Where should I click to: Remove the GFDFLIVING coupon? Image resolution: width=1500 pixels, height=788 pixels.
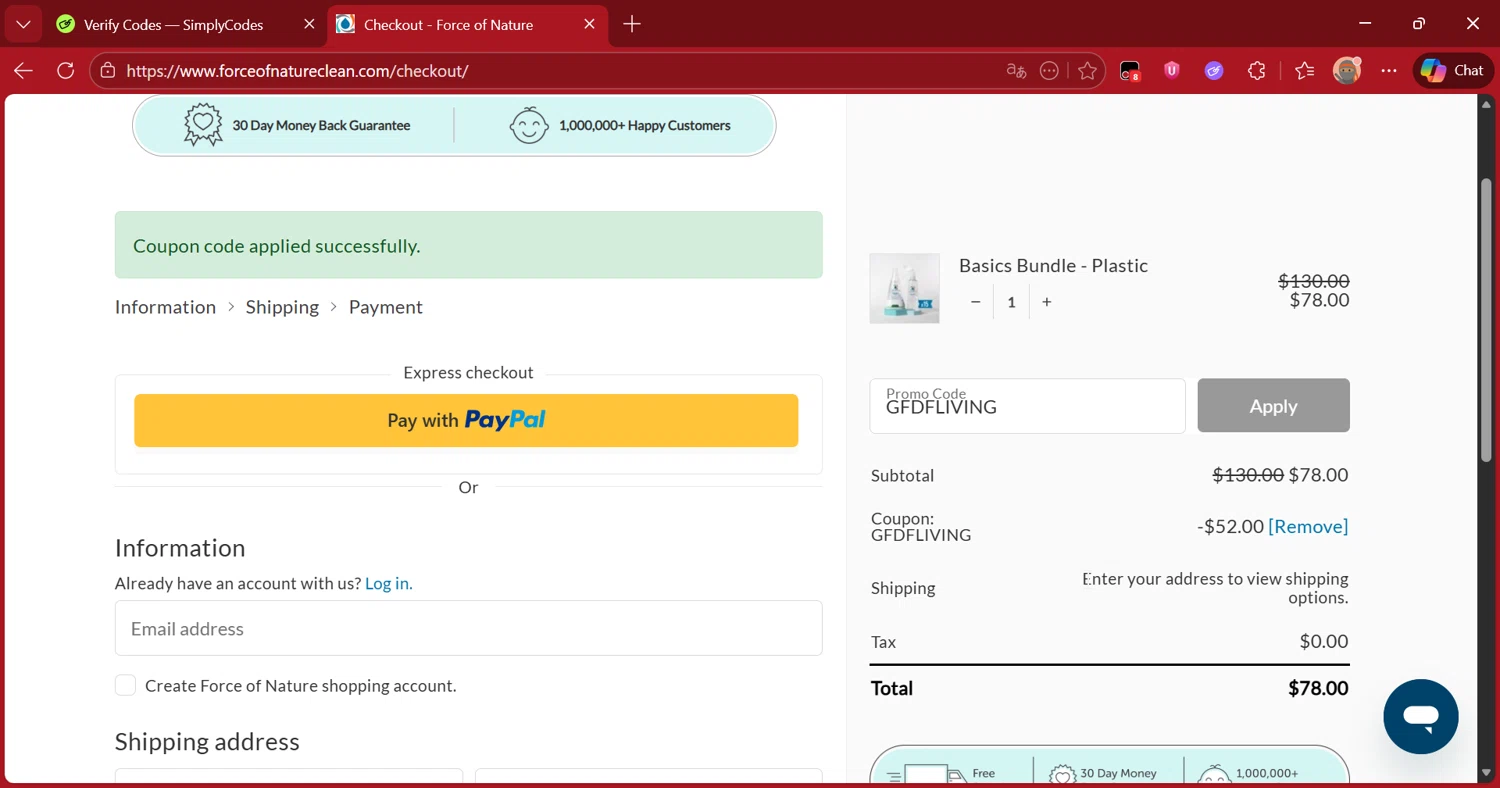(x=1308, y=527)
